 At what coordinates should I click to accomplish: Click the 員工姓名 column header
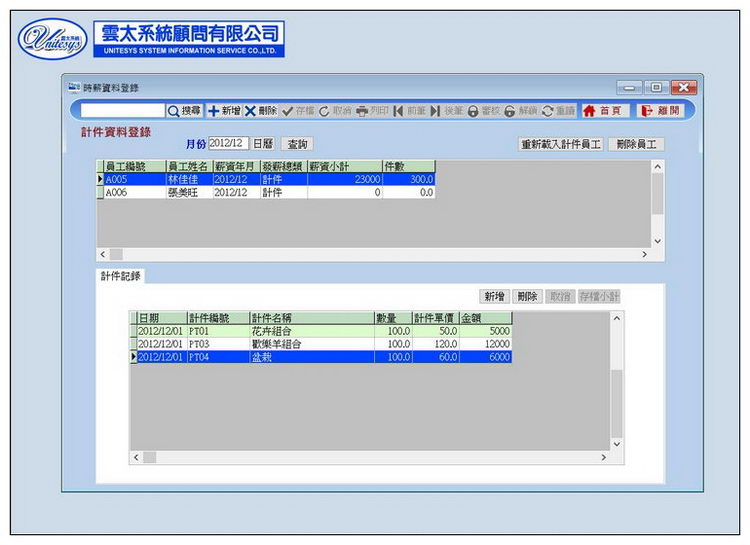[189, 166]
